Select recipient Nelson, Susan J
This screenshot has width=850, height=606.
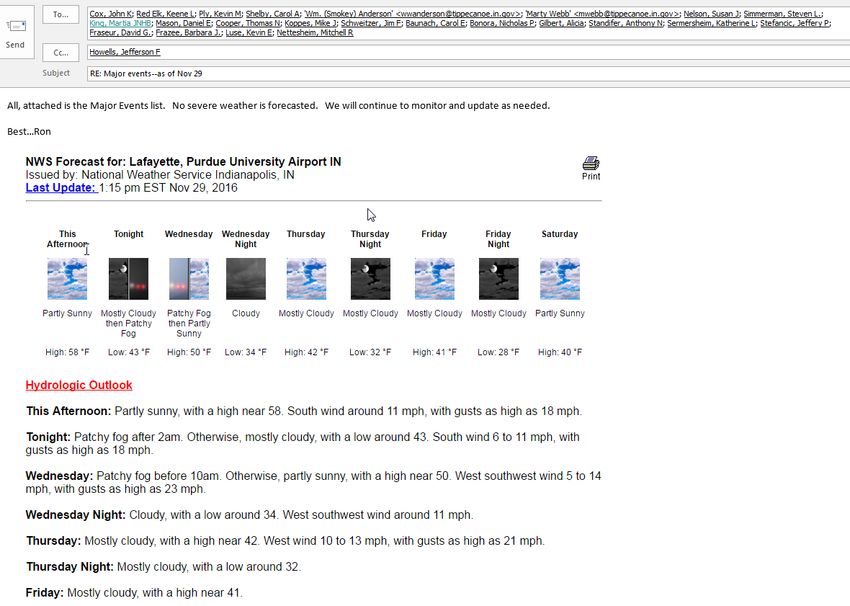[711, 14]
